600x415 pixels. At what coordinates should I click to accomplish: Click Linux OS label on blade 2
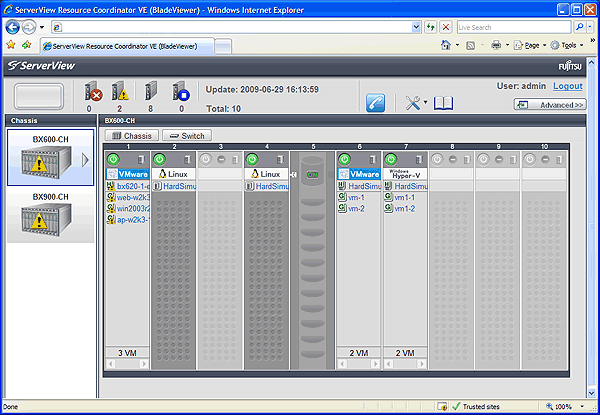pos(174,174)
